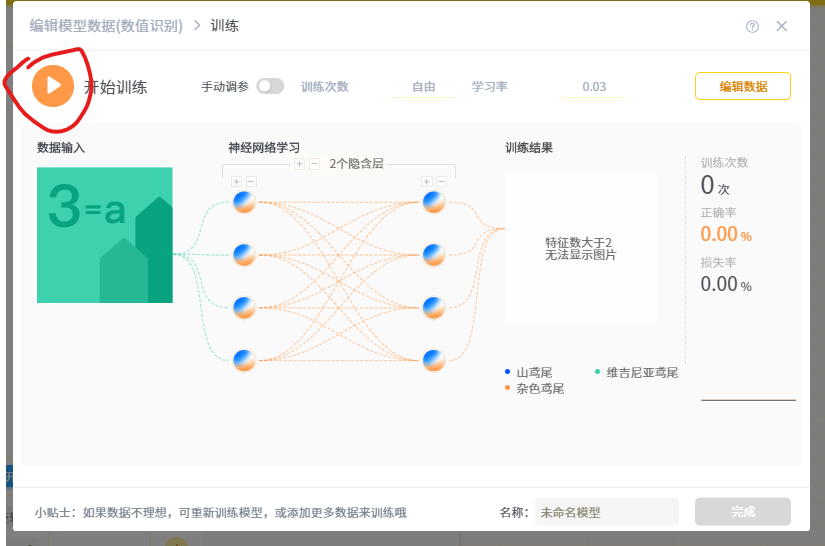Click the model name field 未命名模型
825x546 pixels.
coord(607,512)
